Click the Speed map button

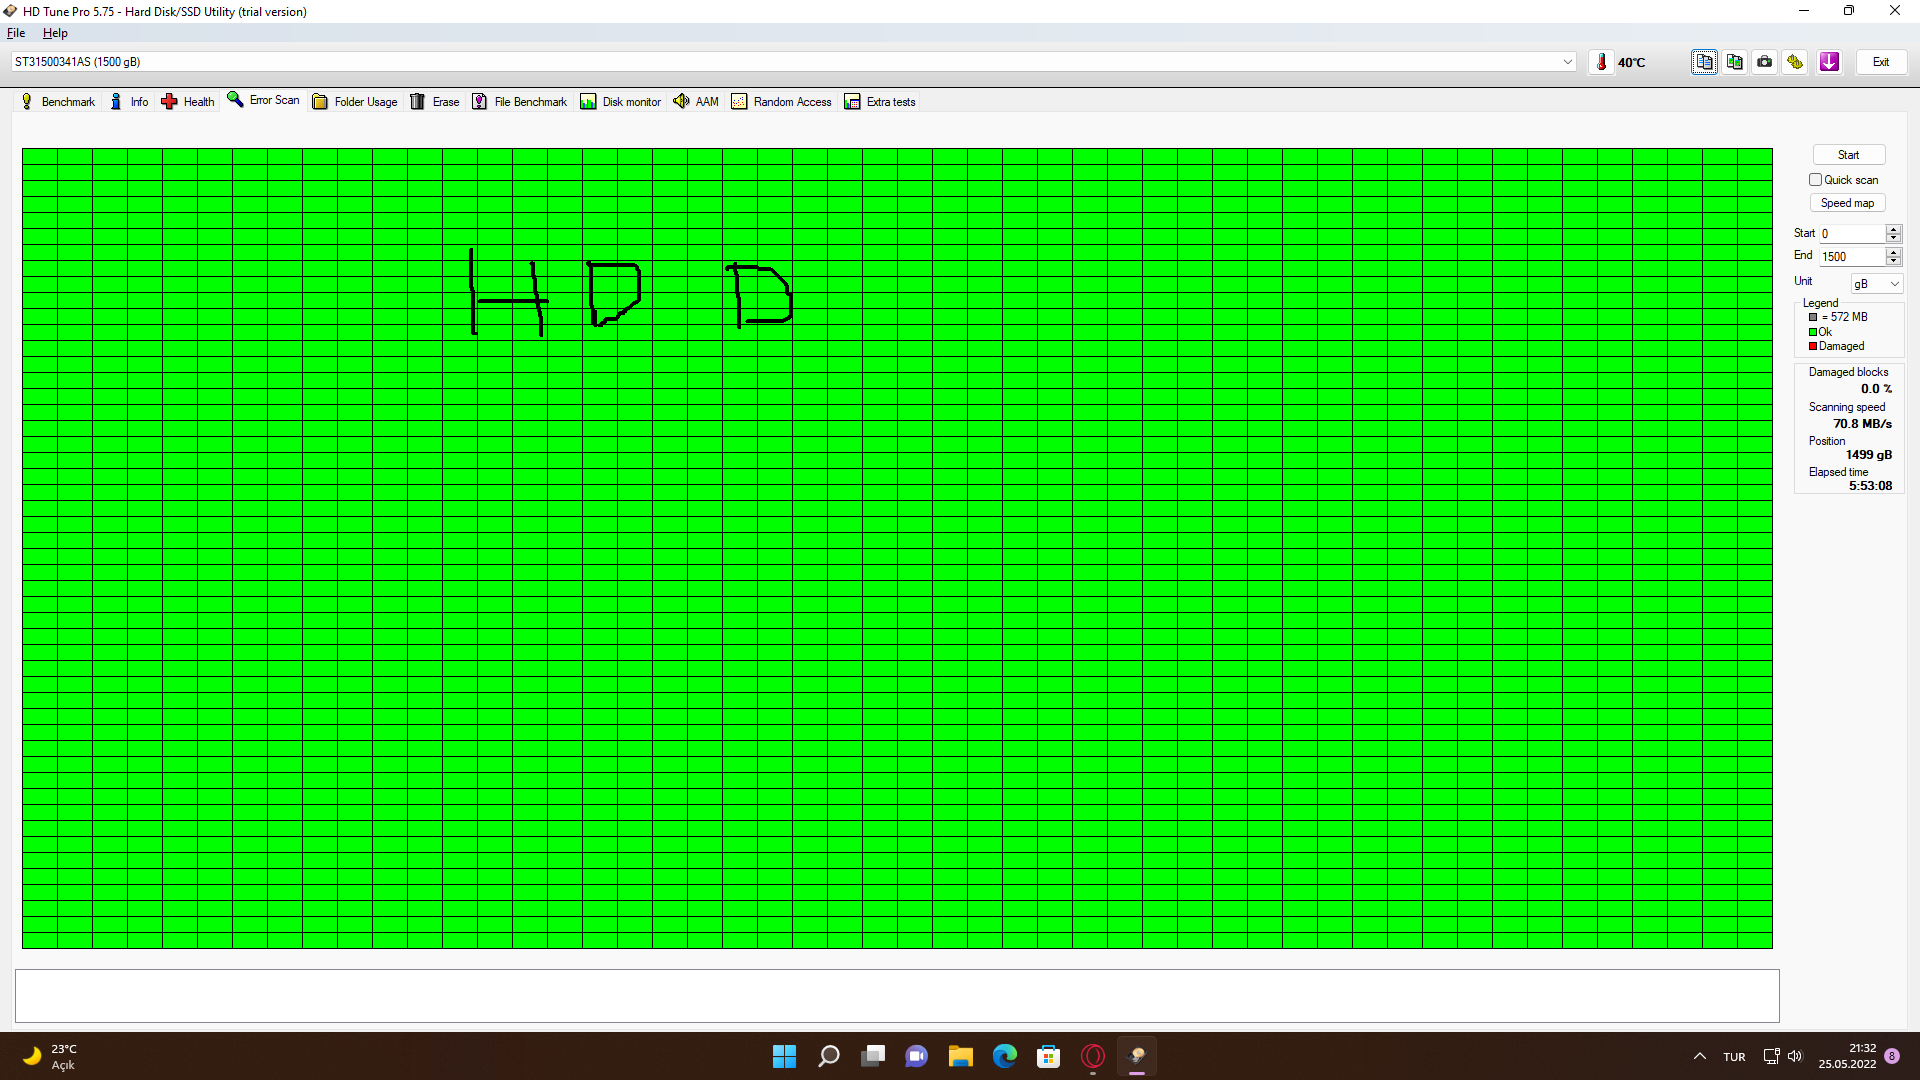[1847, 203]
